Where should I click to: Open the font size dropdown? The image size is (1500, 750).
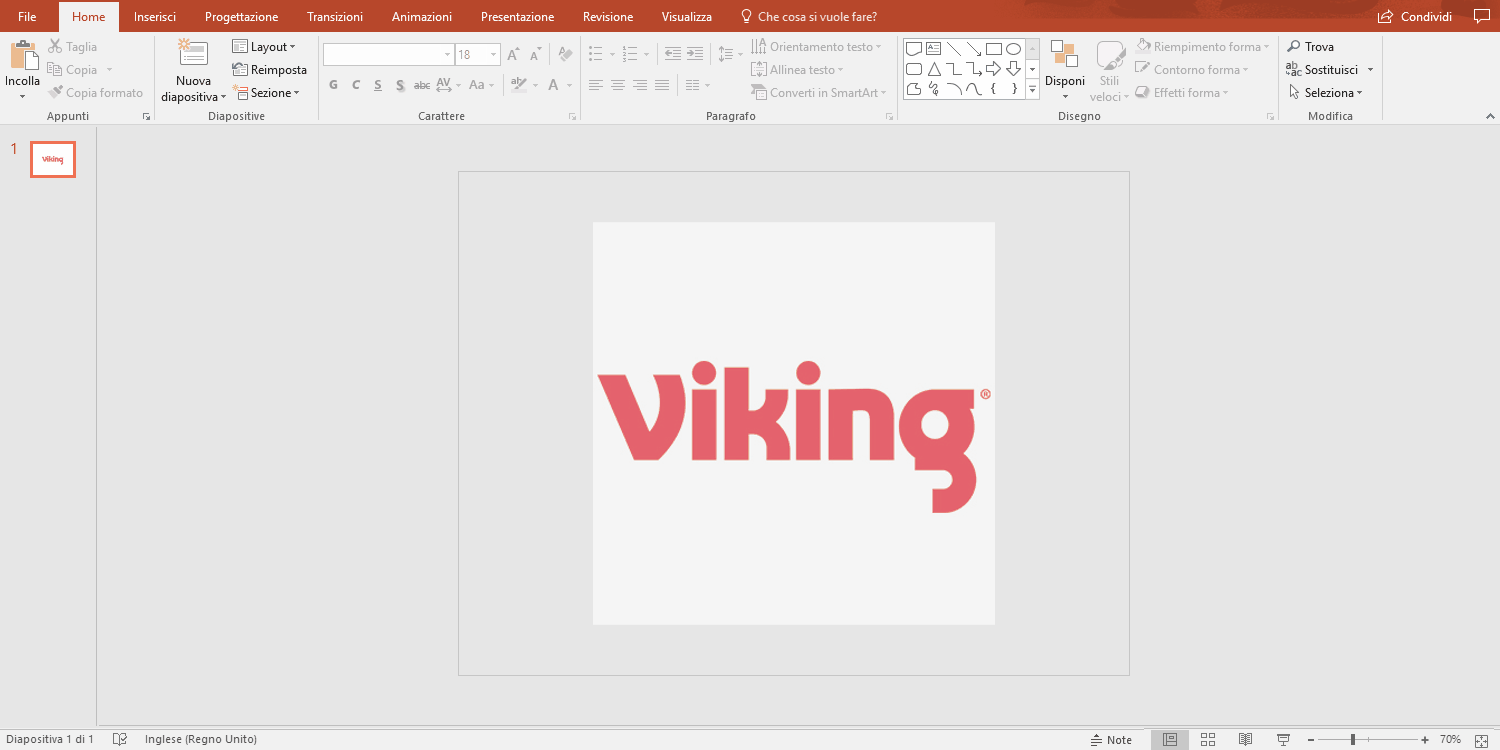pyautogui.click(x=492, y=54)
